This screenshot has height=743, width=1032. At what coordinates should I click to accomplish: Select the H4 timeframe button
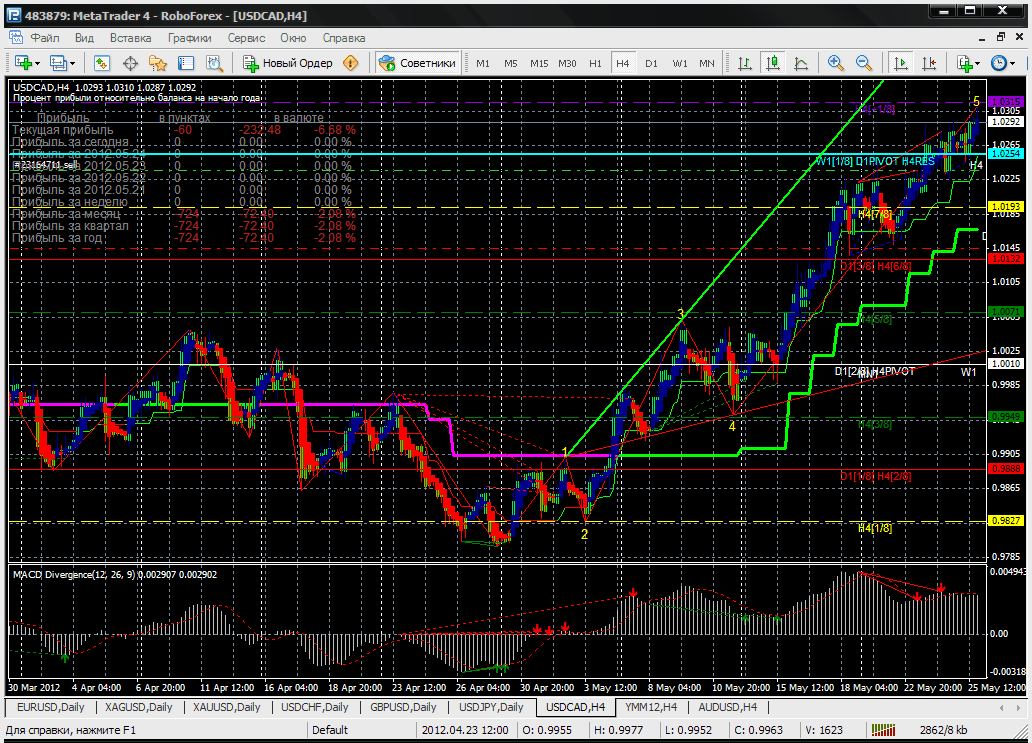click(623, 64)
